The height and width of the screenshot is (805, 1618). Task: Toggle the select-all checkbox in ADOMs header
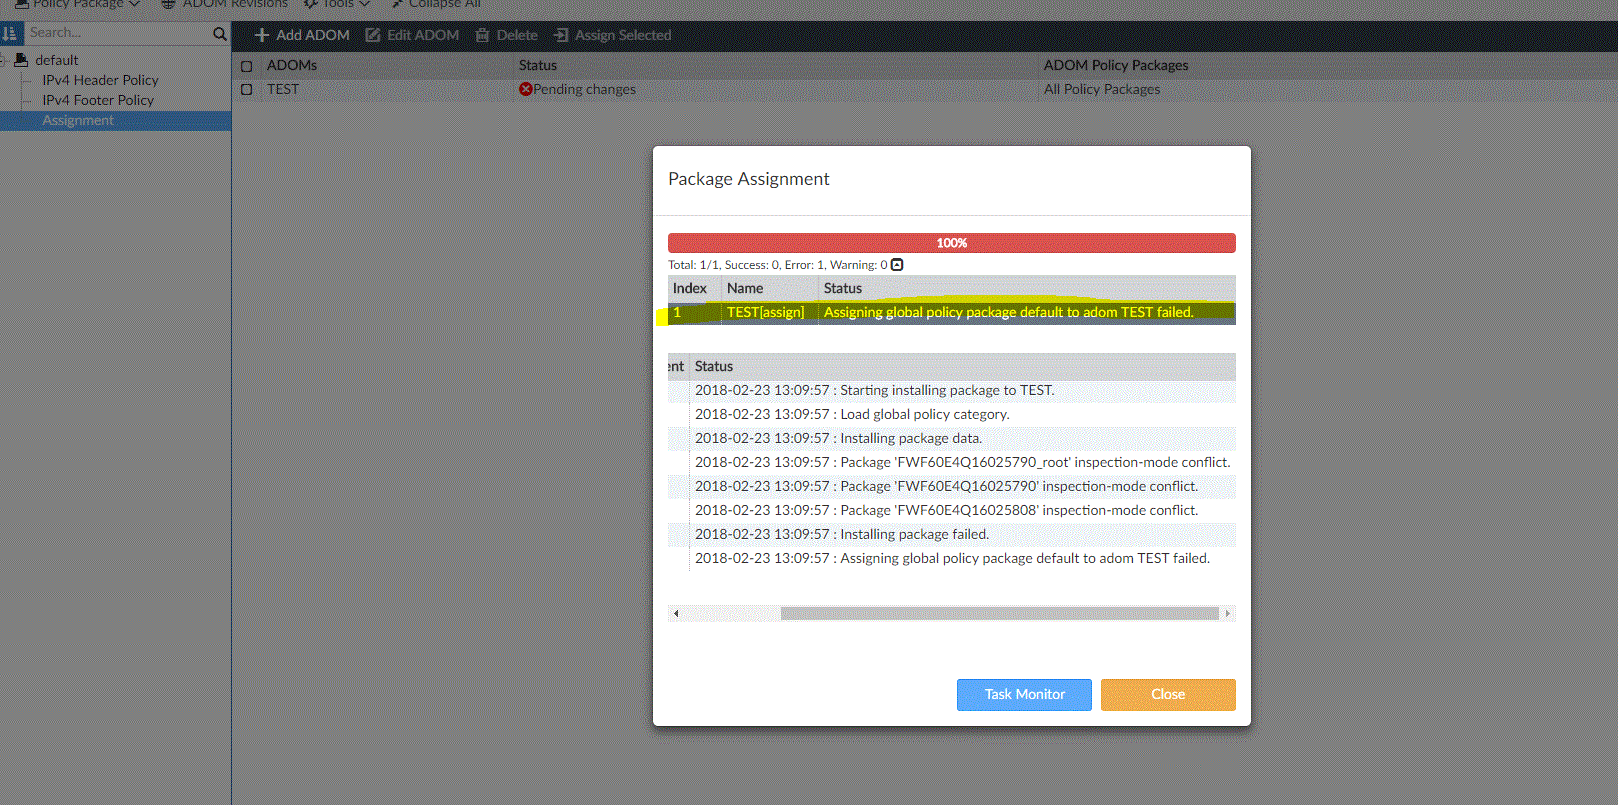[246, 66]
